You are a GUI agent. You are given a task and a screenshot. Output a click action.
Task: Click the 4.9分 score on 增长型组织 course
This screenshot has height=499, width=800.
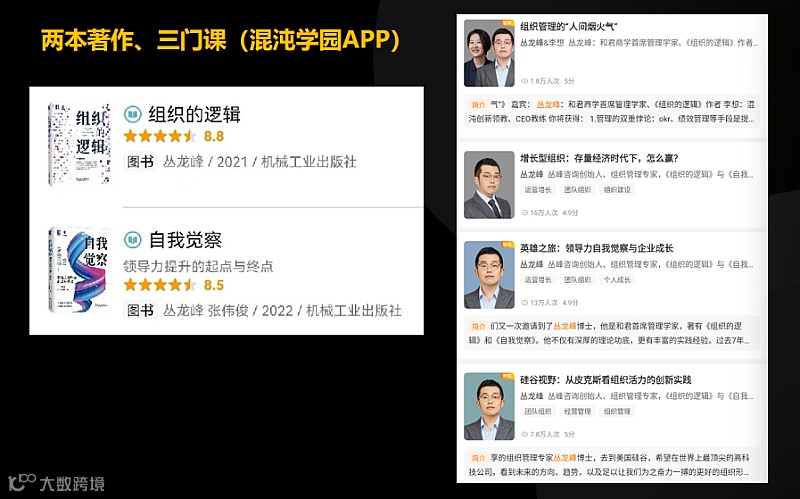[x=570, y=213]
